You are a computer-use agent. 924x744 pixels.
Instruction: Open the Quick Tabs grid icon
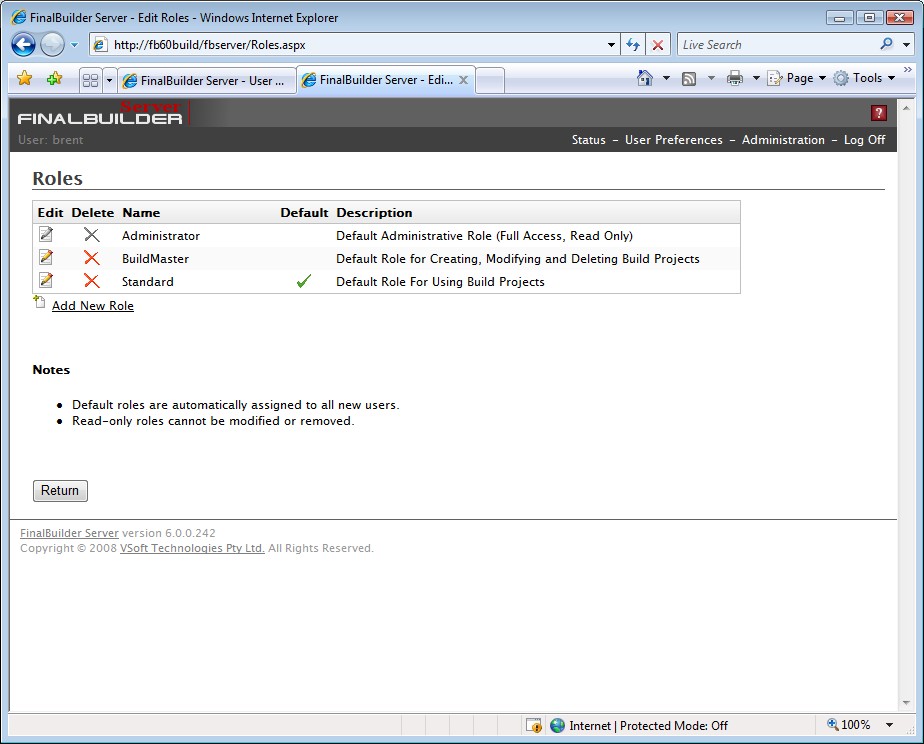tap(91, 80)
